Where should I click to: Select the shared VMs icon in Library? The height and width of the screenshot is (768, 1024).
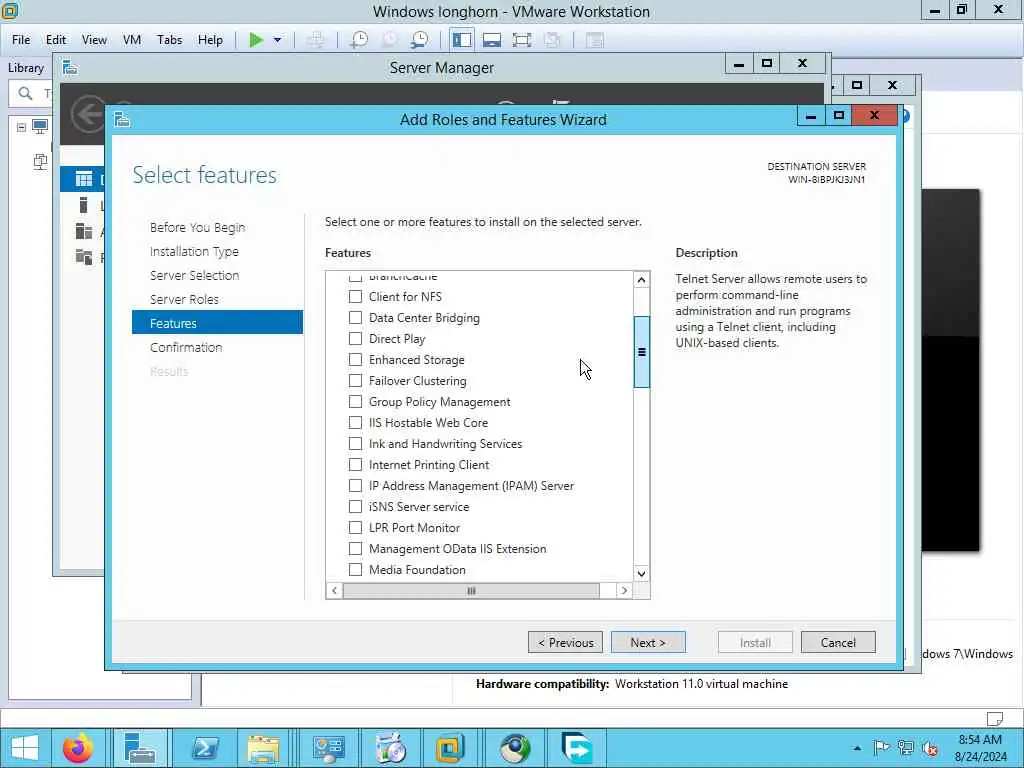(x=40, y=161)
